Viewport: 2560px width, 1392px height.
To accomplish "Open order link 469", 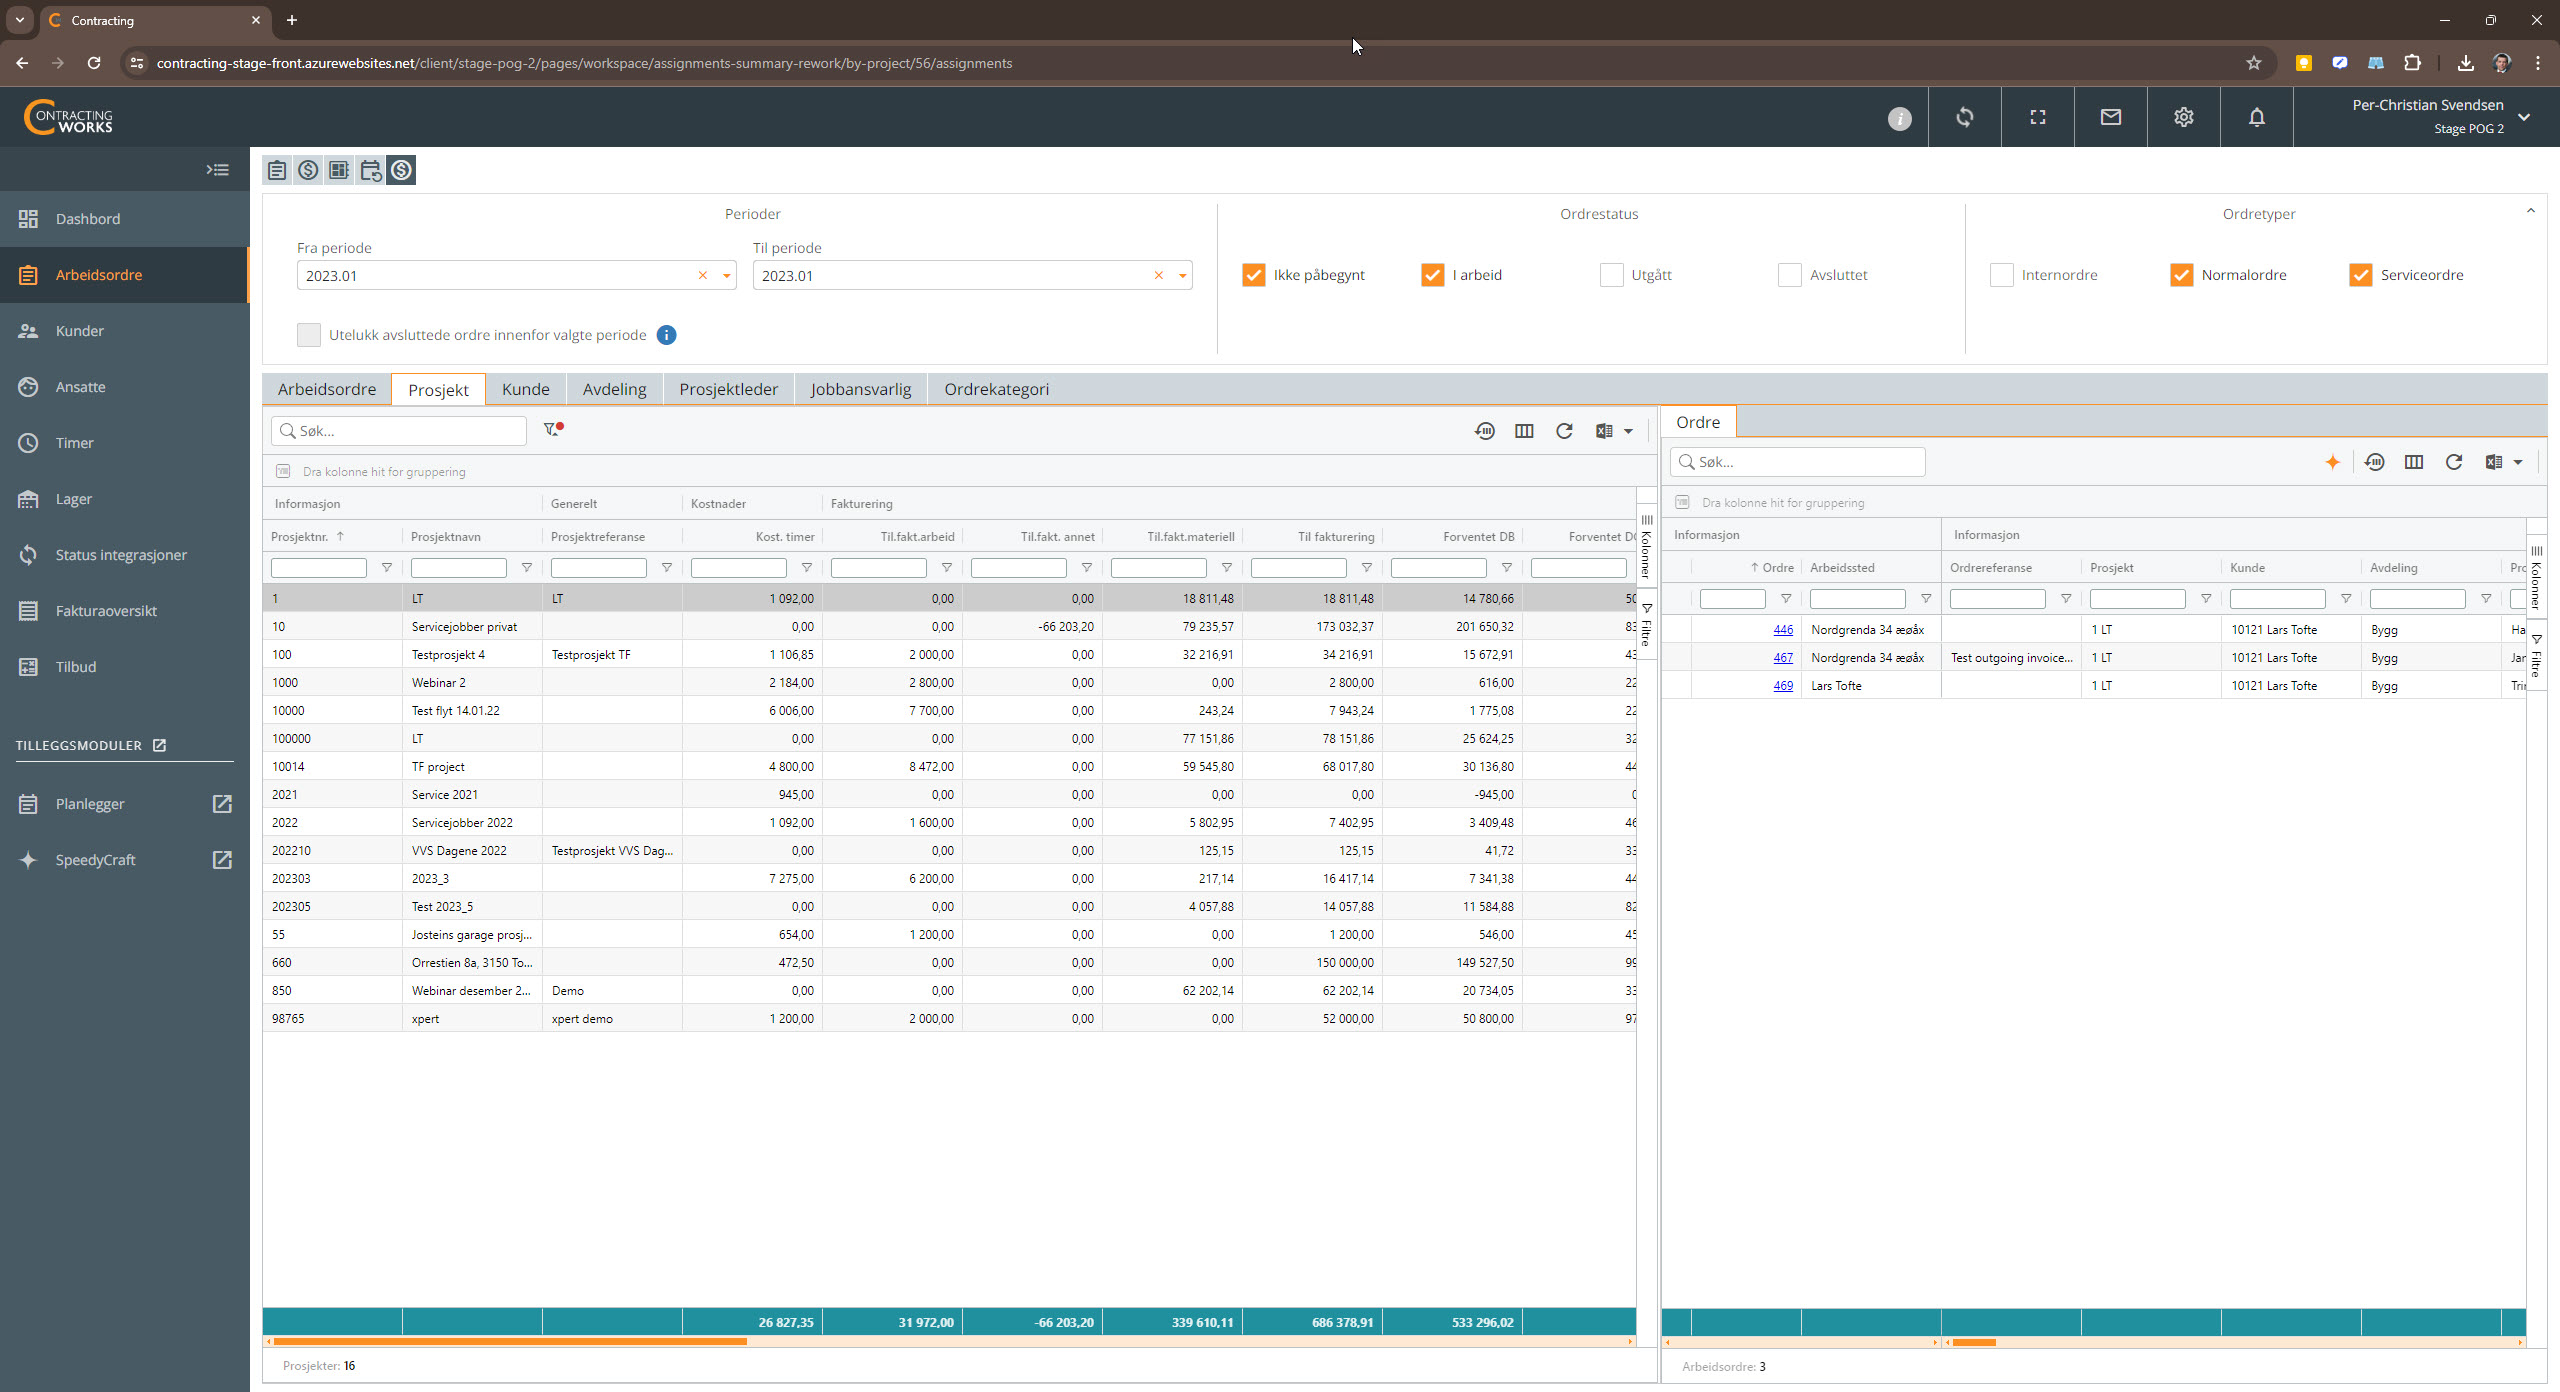I will click(x=1783, y=686).
